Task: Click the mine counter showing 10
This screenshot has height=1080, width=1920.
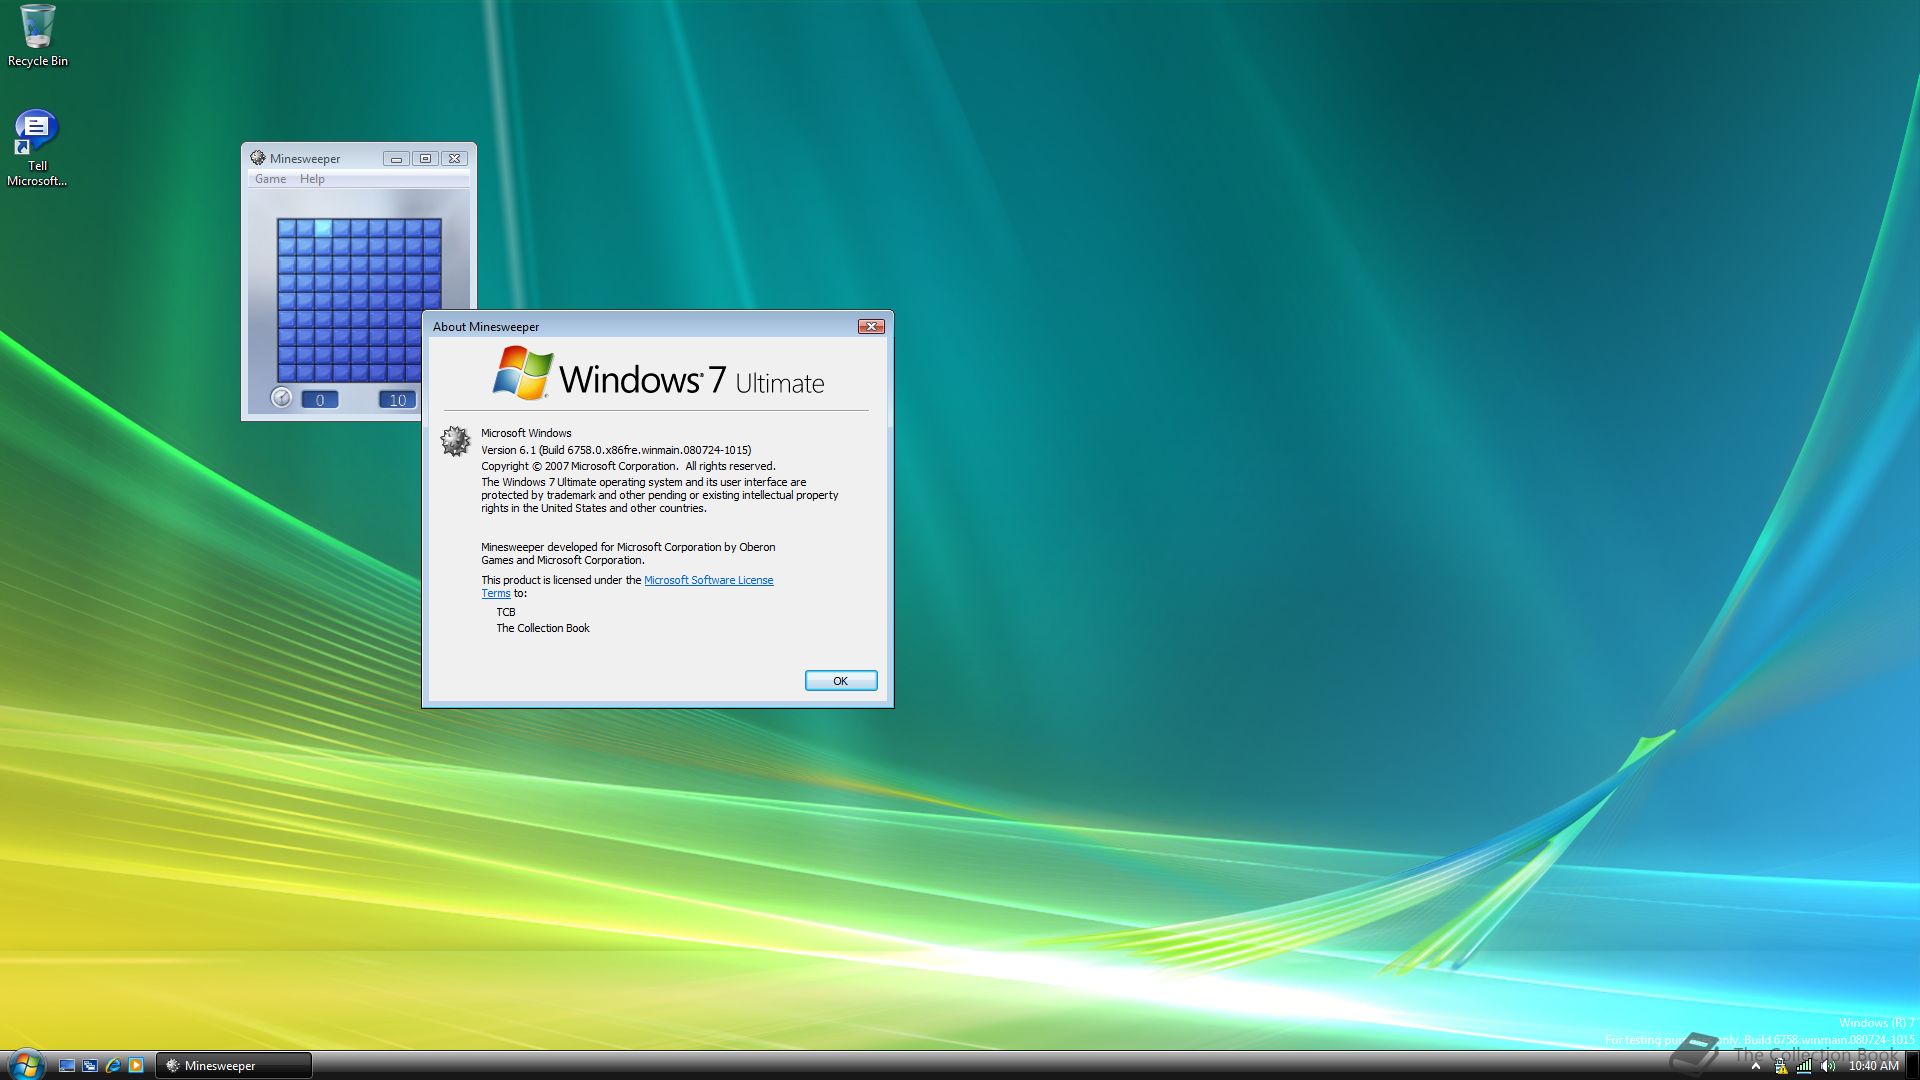Action: pos(397,400)
